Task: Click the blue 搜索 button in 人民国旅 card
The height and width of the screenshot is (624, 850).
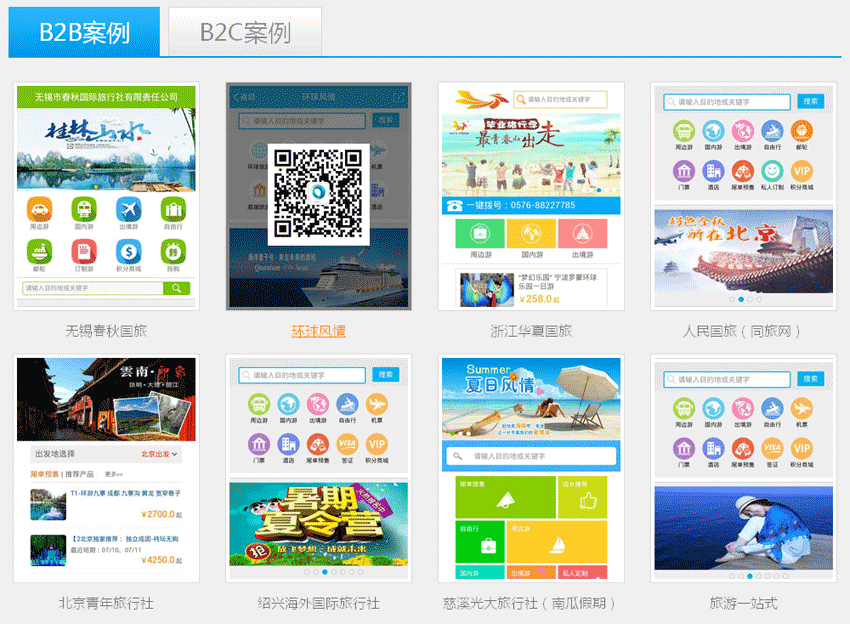Action: point(810,101)
